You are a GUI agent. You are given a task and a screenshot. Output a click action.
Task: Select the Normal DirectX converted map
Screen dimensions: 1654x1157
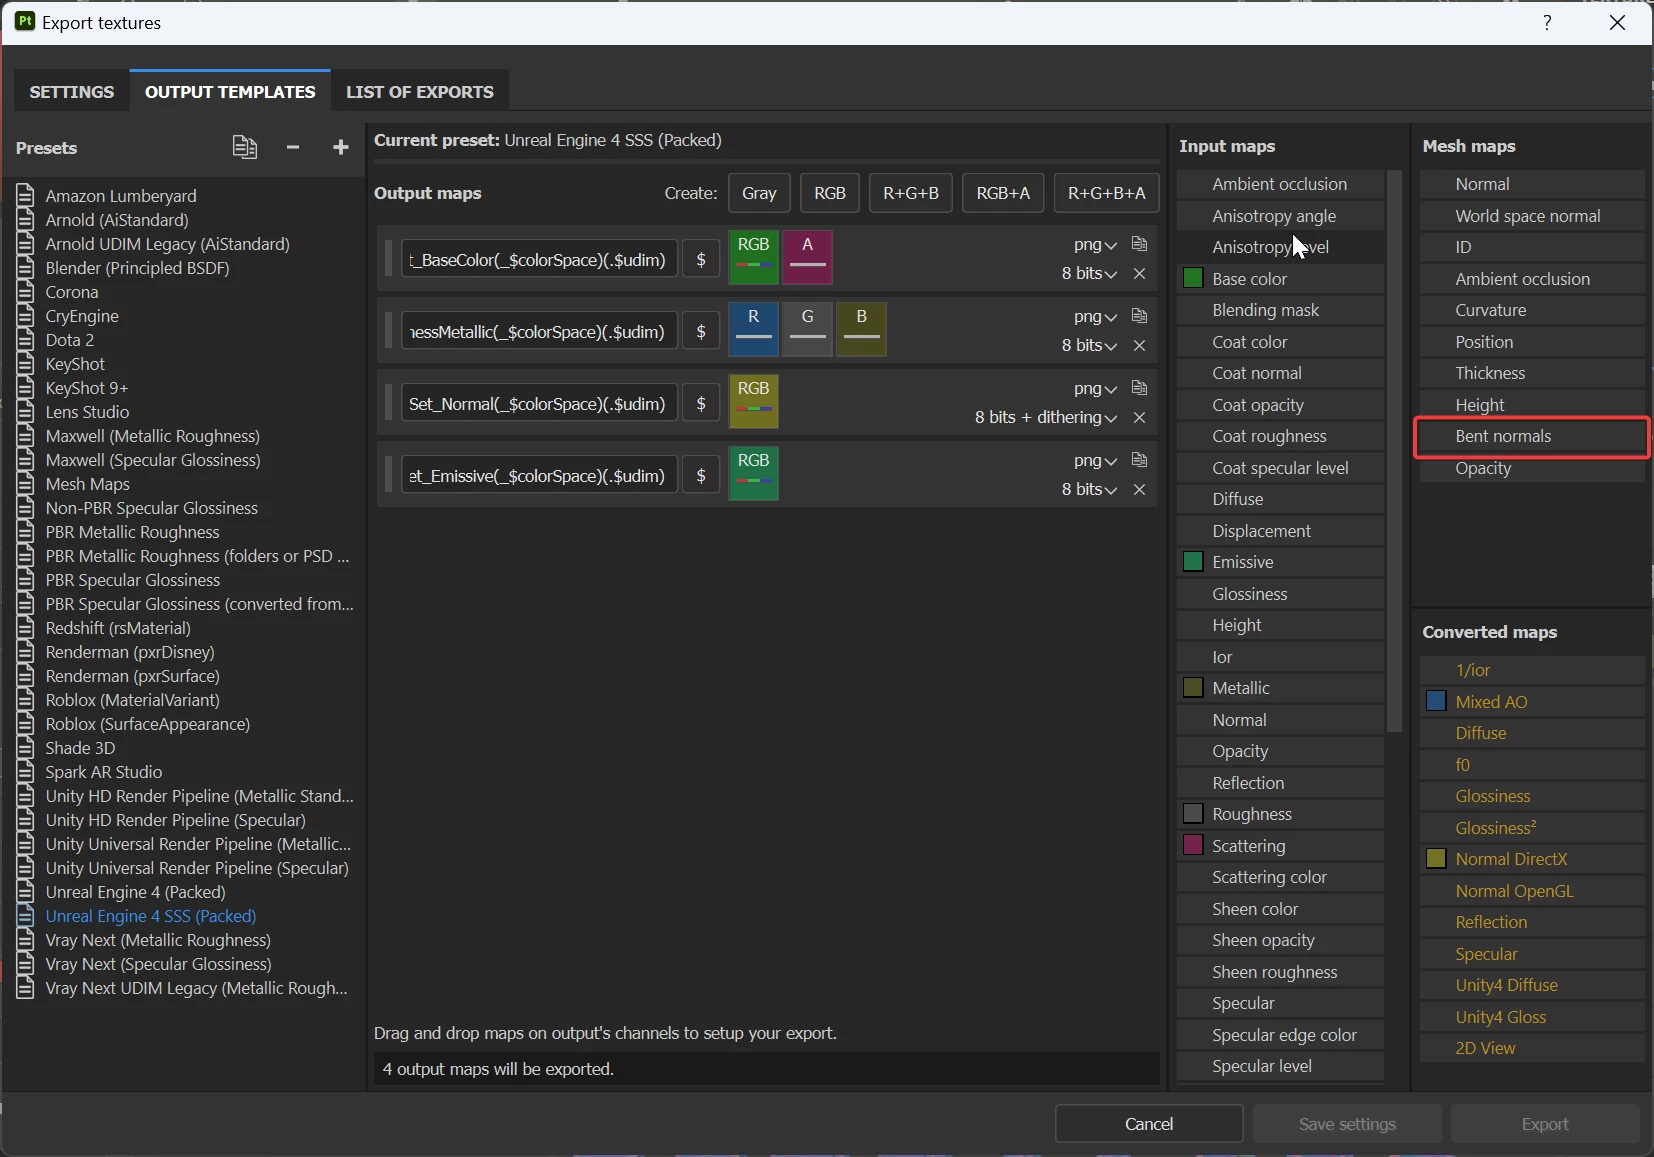1532,859
